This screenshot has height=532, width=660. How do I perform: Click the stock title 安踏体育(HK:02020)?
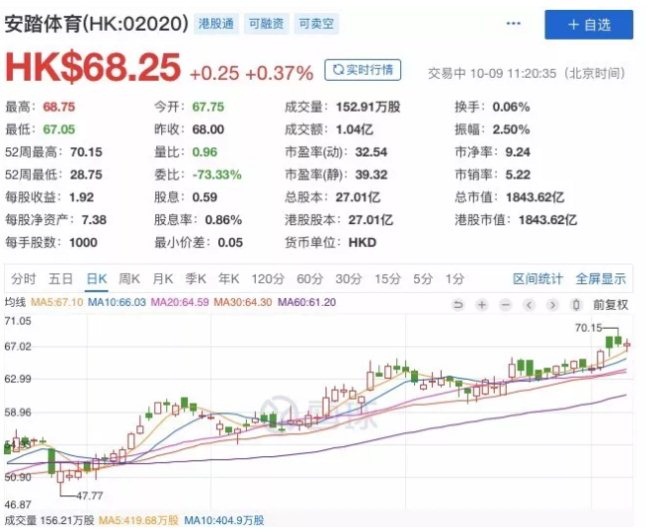96,24
